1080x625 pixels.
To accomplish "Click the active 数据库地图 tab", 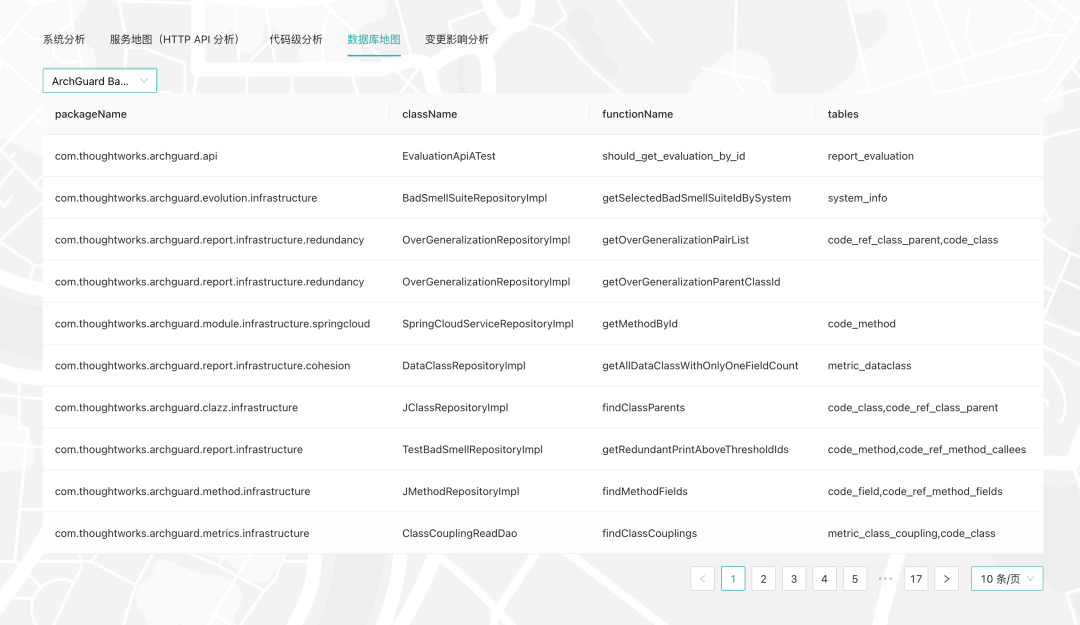I will 374,39.
